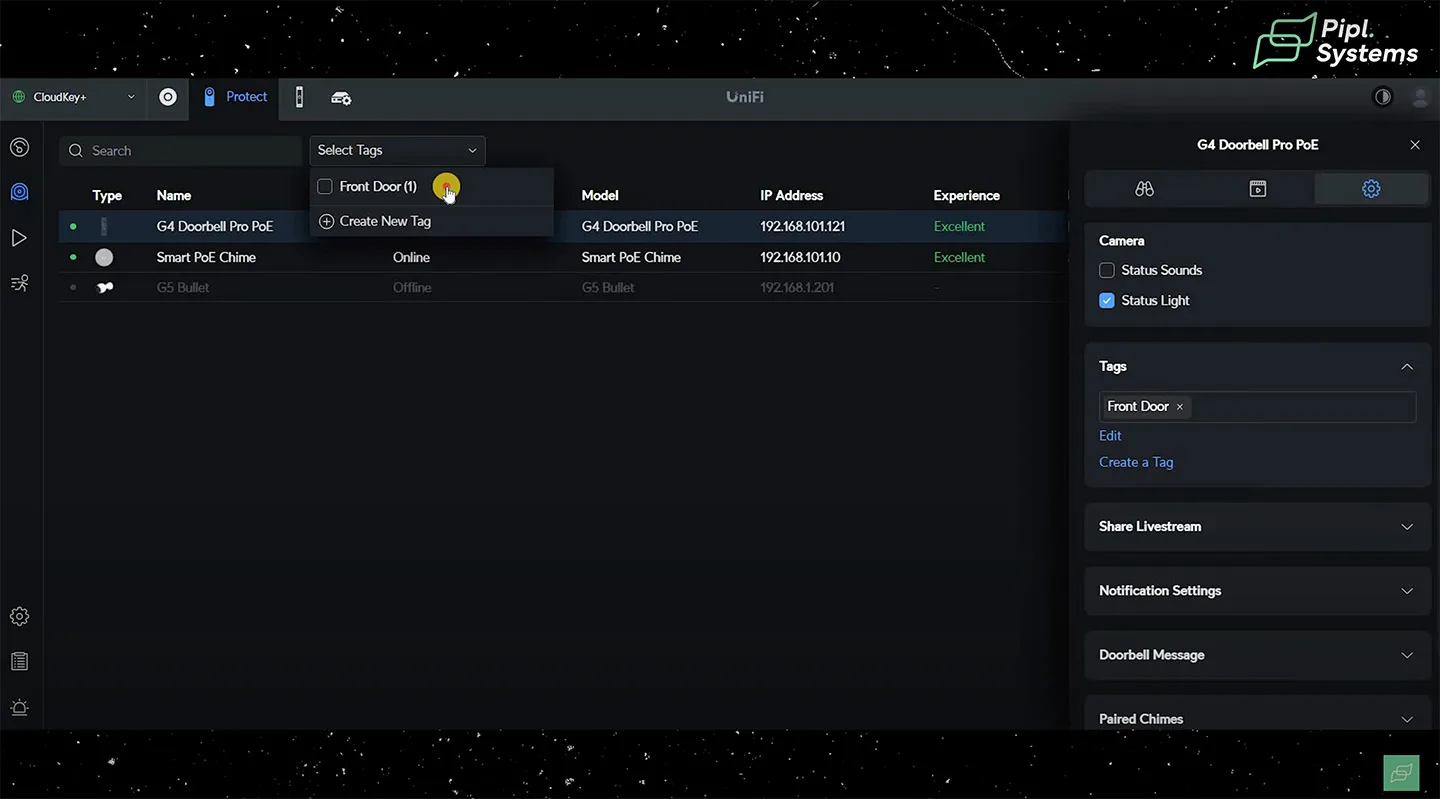Expand the Doorbell Message section
Image resolution: width=1440 pixels, height=799 pixels.
(x=1257, y=655)
